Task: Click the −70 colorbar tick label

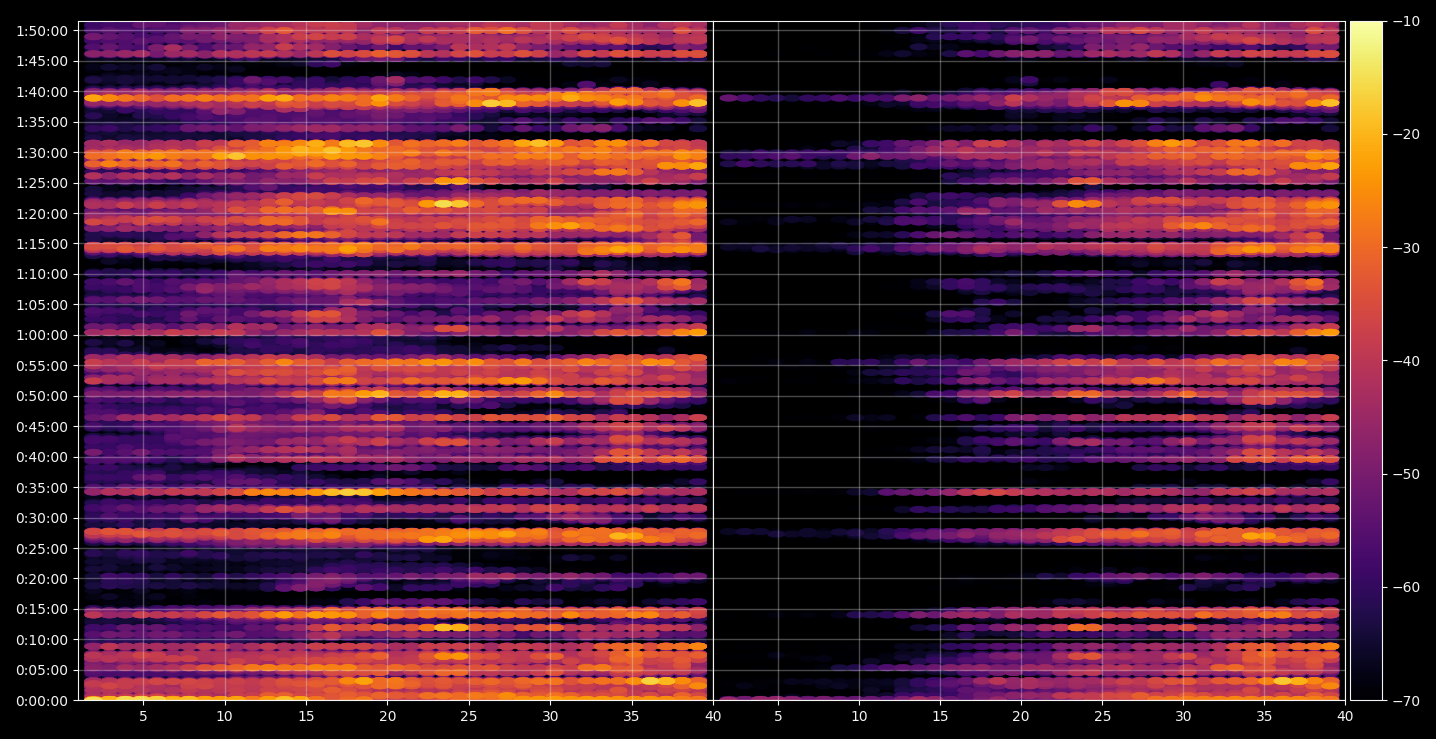Action: (x=1406, y=701)
